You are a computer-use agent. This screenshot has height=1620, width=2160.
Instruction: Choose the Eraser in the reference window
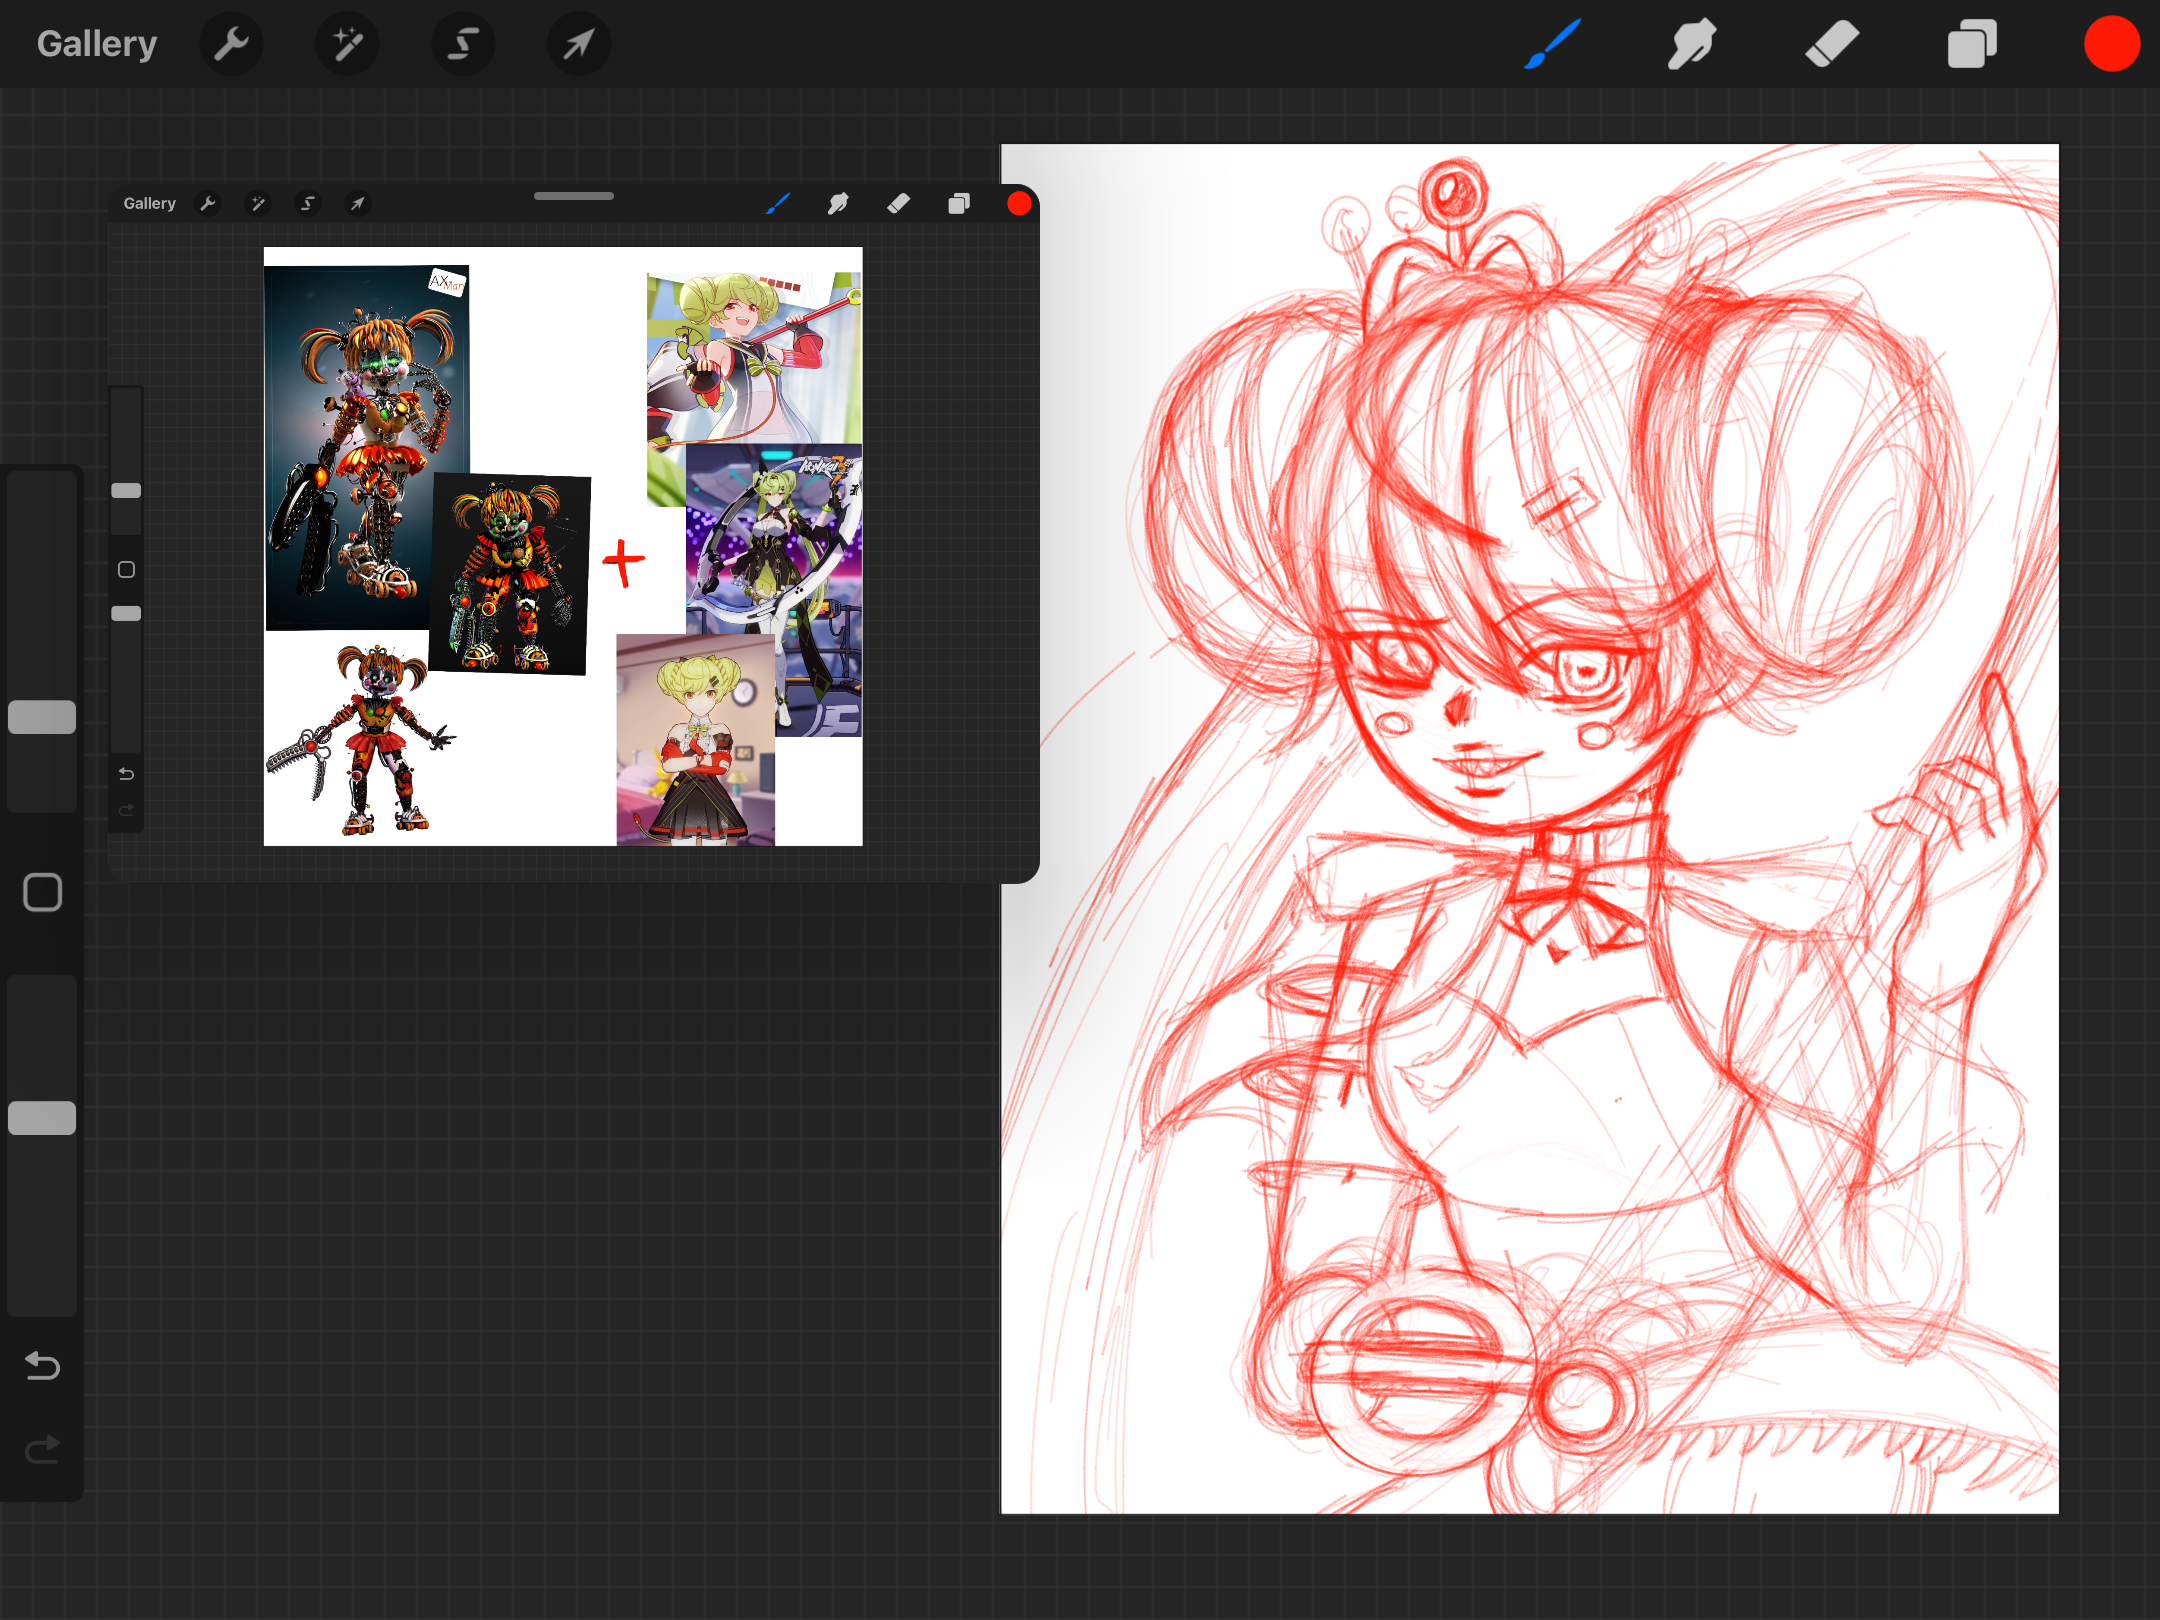tap(898, 203)
